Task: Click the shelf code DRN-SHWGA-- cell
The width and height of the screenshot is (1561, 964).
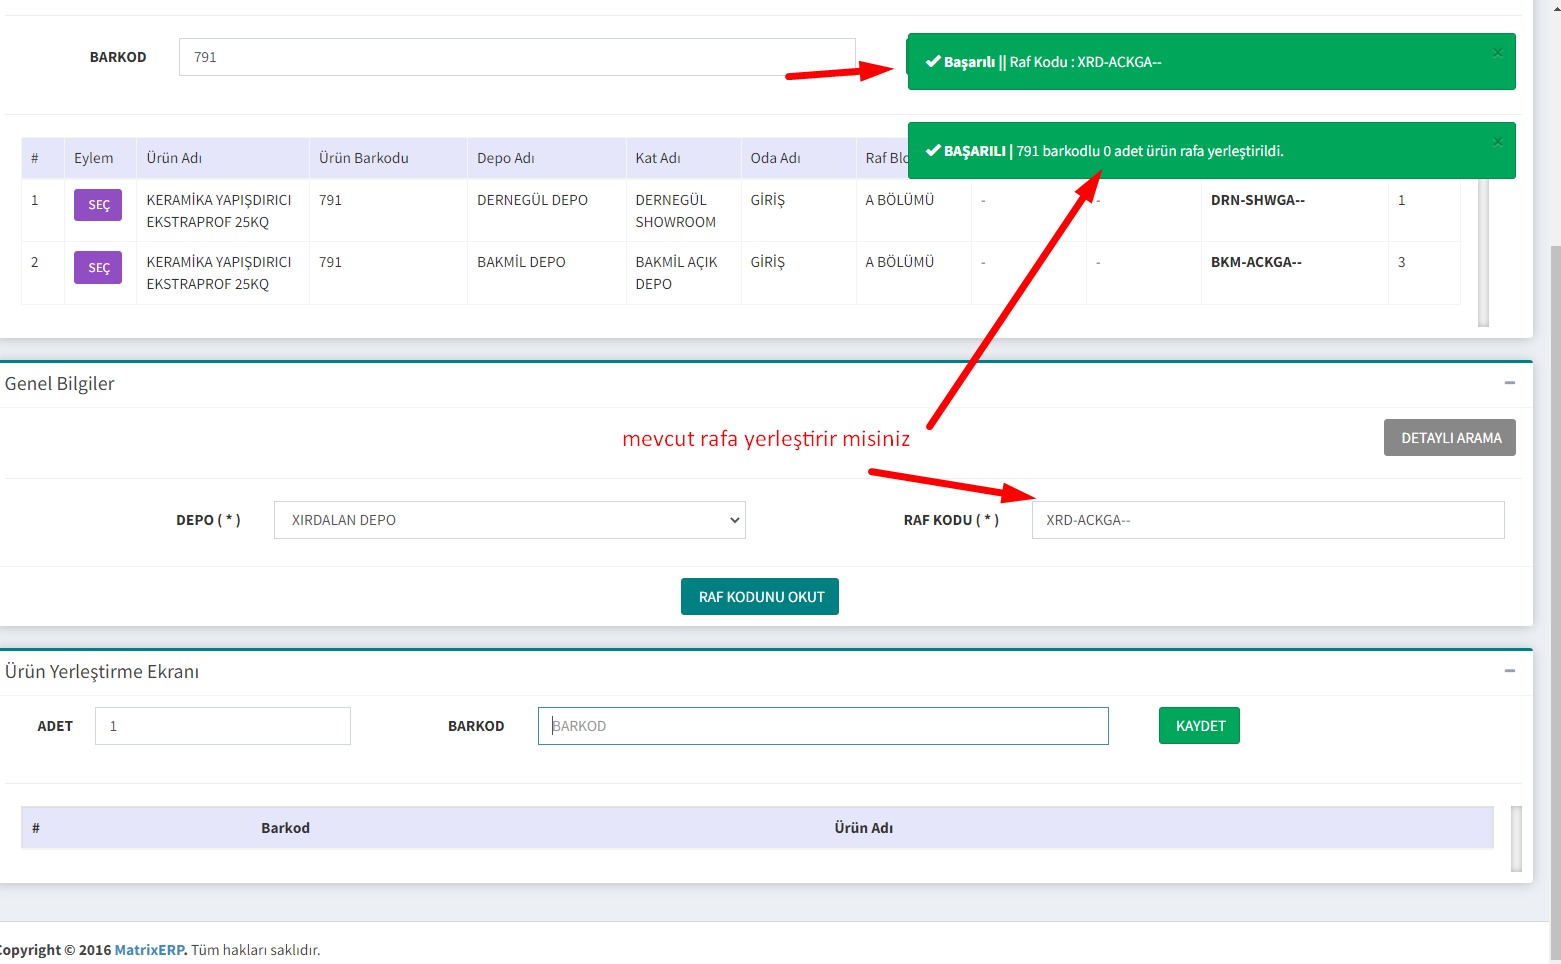Action: [1257, 200]
